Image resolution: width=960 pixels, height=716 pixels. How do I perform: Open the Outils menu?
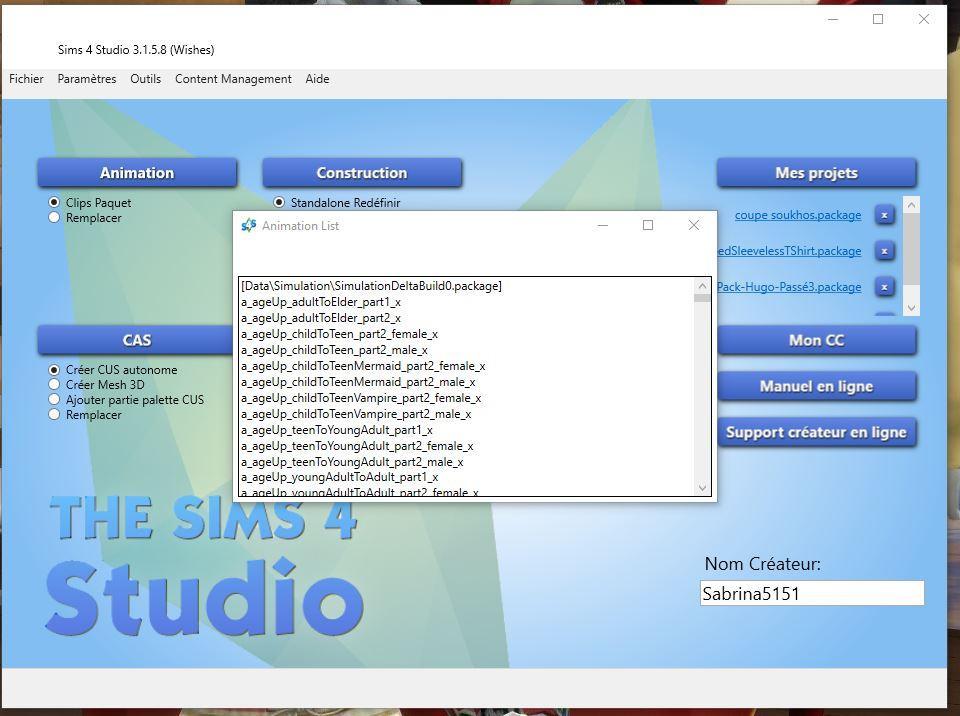(146, 79)
